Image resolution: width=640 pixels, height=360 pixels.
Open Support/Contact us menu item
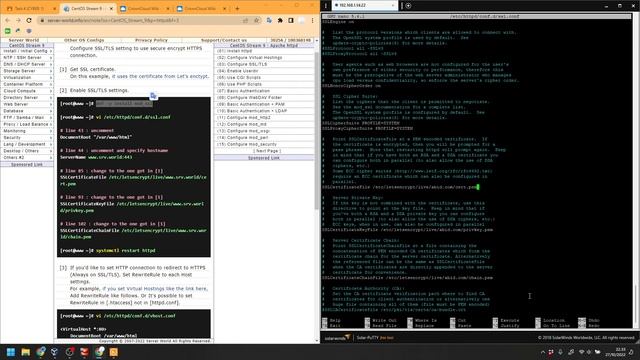[x=224, y=40]
